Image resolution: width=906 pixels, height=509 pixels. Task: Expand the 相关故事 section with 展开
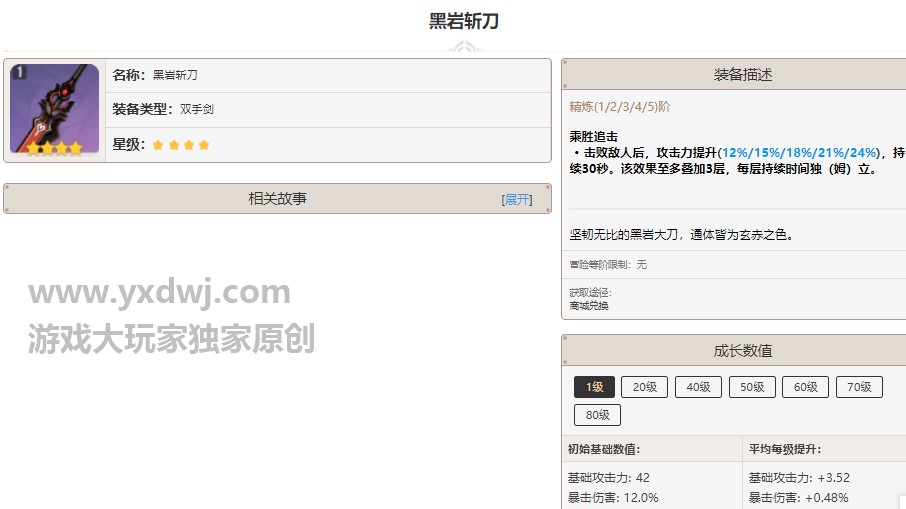(x=517, y=200)
